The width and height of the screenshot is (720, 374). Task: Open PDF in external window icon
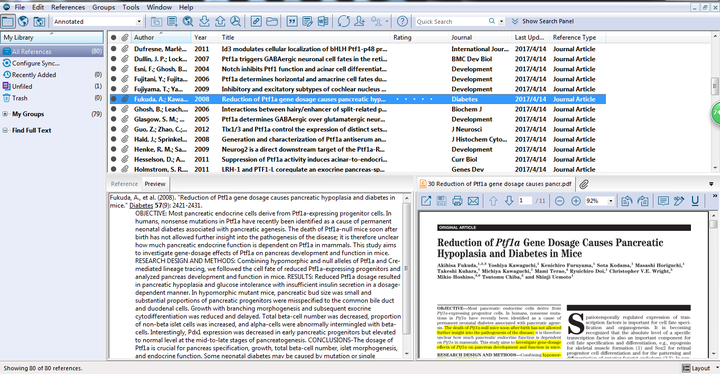click(x=426, y=201)
